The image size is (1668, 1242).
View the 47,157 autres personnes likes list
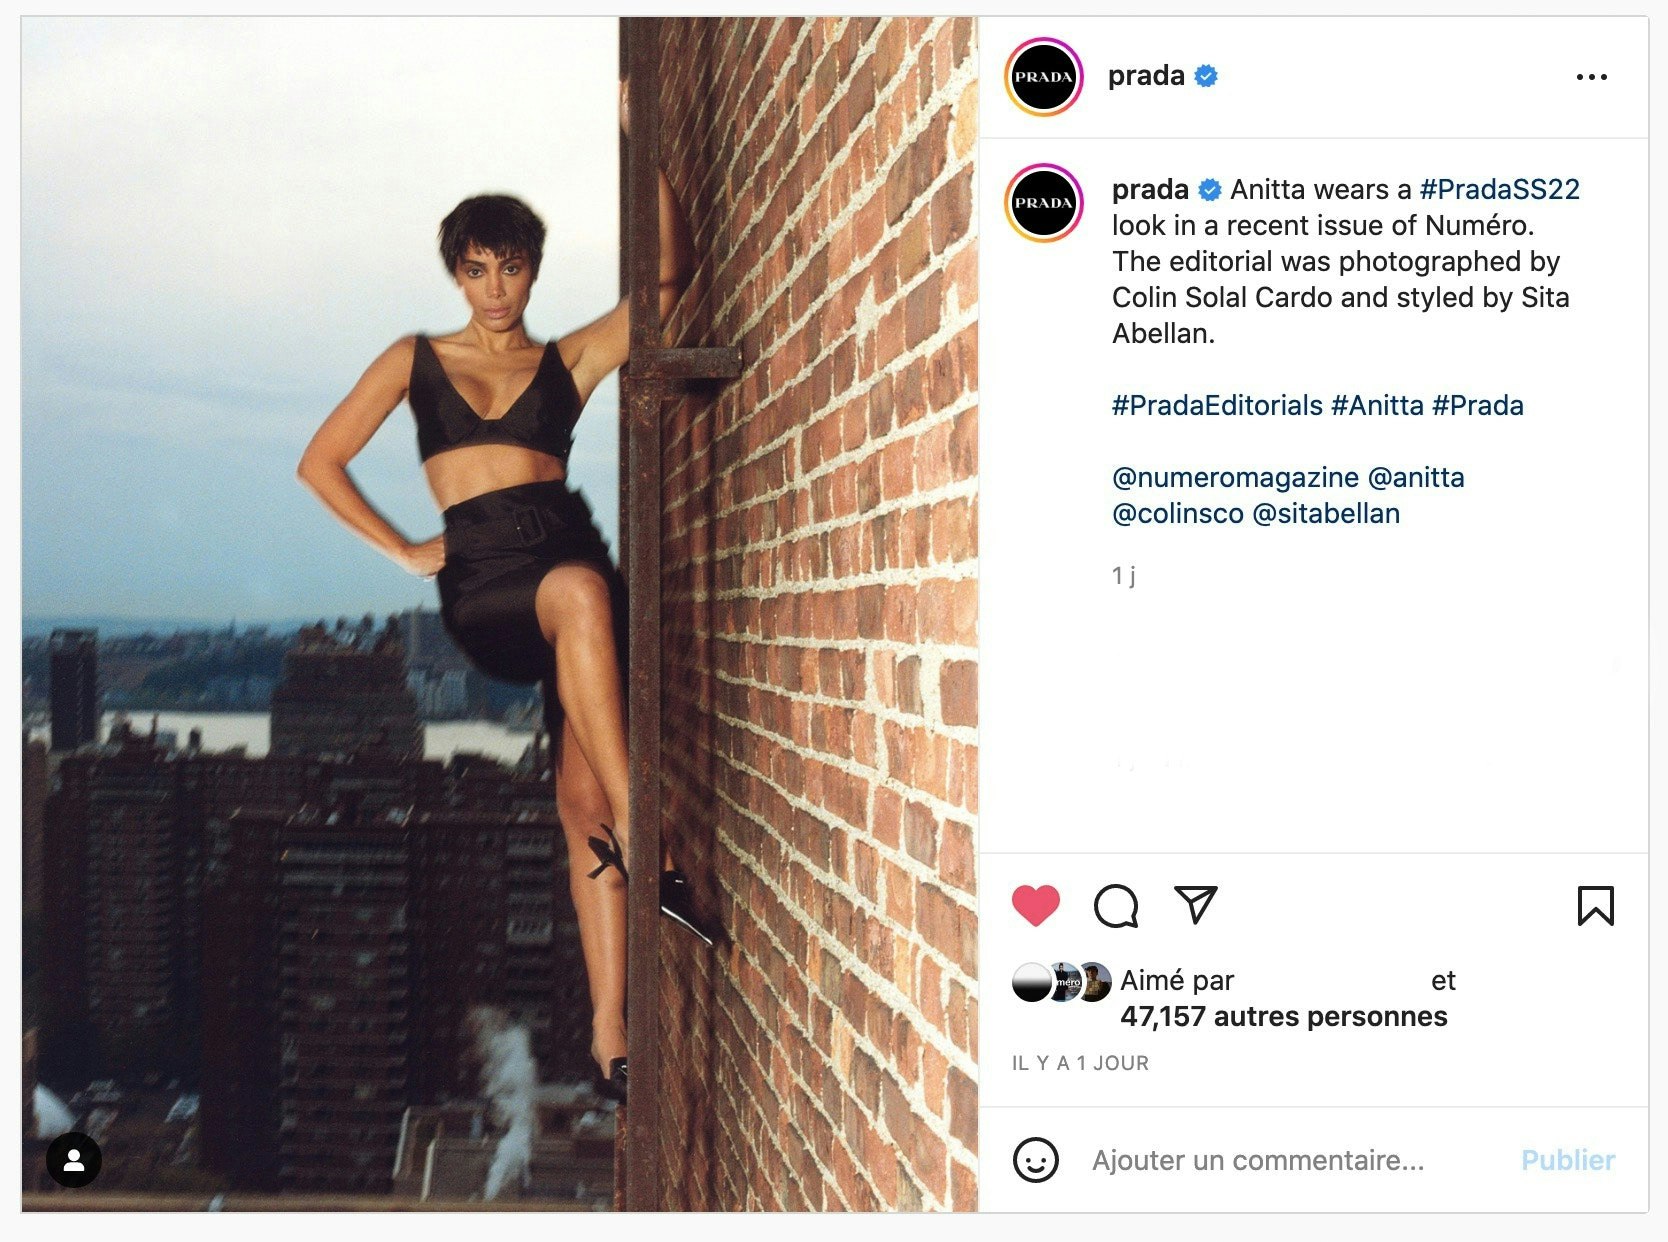pos(1284,1016)
